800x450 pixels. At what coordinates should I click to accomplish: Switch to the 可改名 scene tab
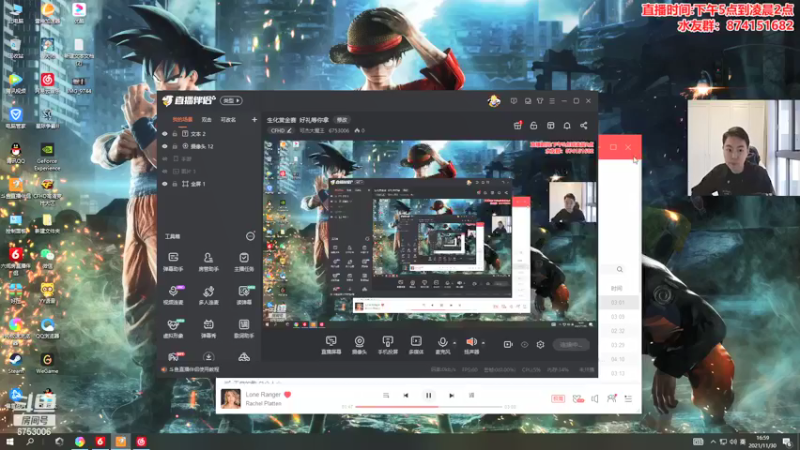coord(228,120)
